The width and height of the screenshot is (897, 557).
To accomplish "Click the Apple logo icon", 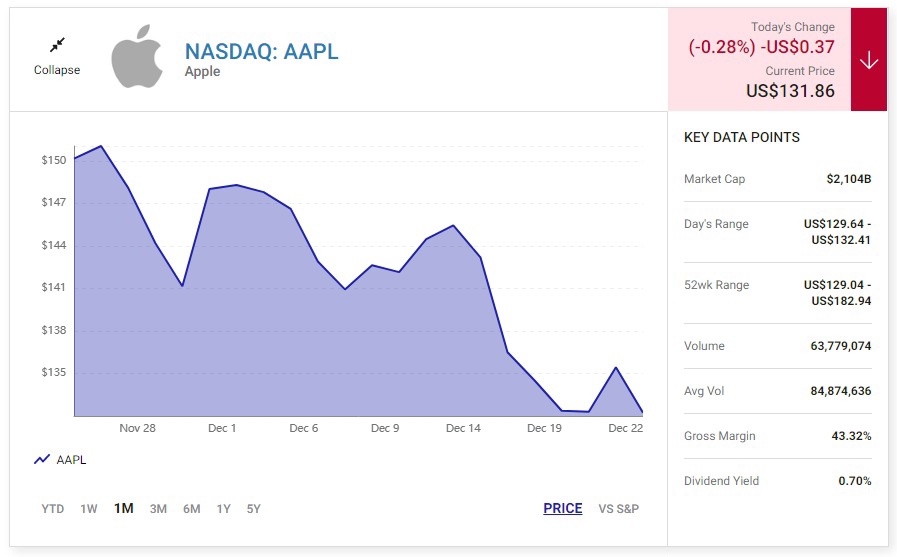I will pos(137,58).
